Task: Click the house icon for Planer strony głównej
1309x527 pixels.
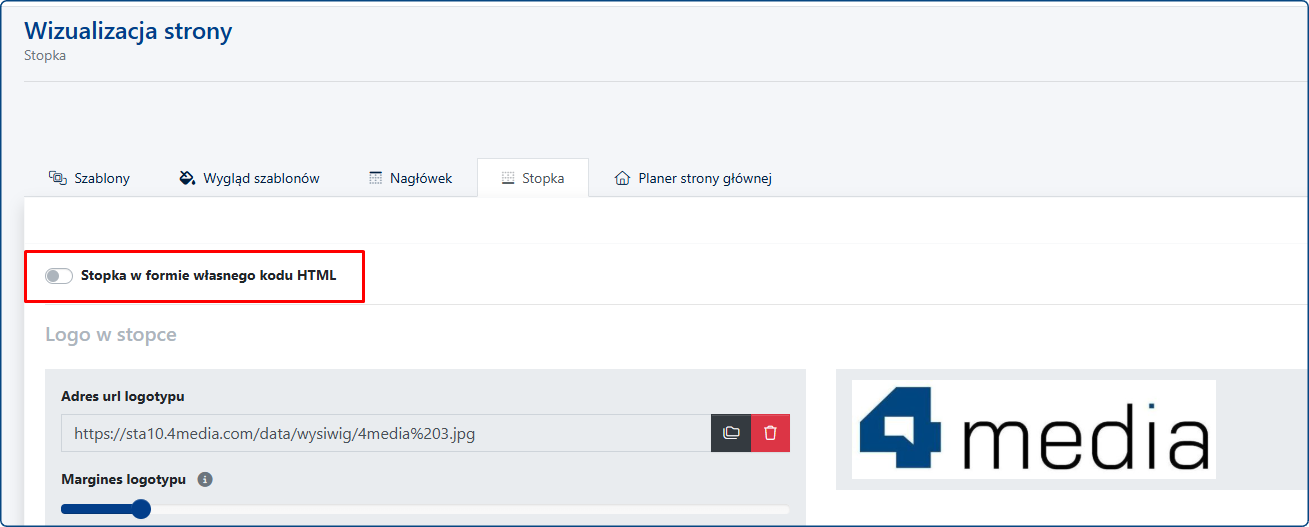Action: [623, 178]
